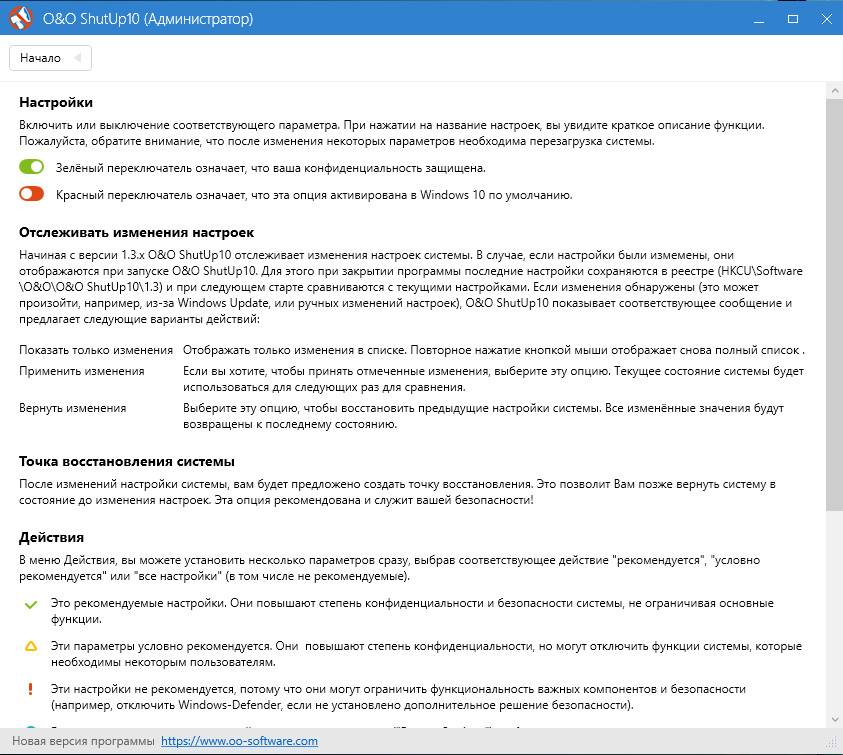Click the vertical scrollbar thumb

[834, 304]
